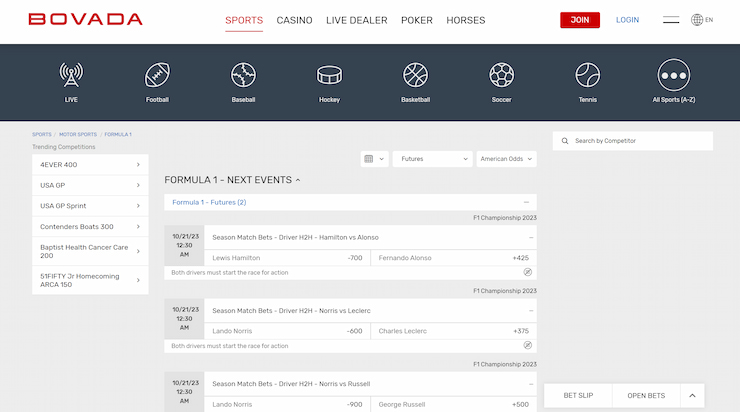Click stats icon in Norris vs Leclerc row
This screenshot has height=412, width=740.
point(528,345)
